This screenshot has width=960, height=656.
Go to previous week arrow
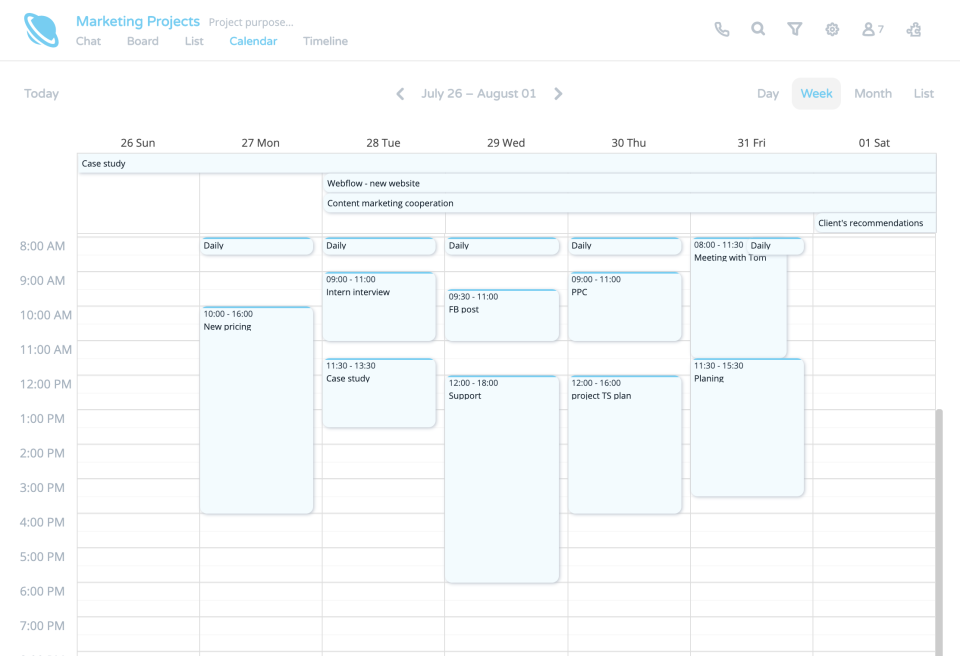(400, 94)
